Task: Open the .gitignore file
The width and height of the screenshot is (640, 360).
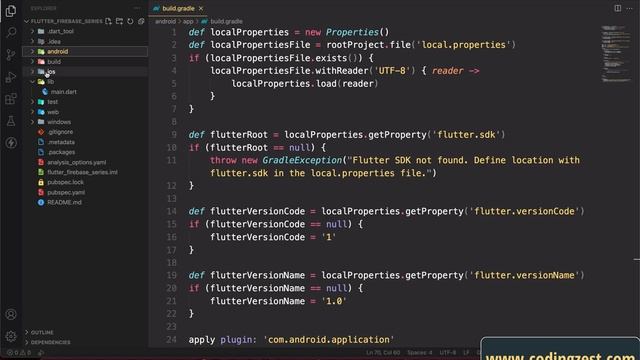Action: 60,132
